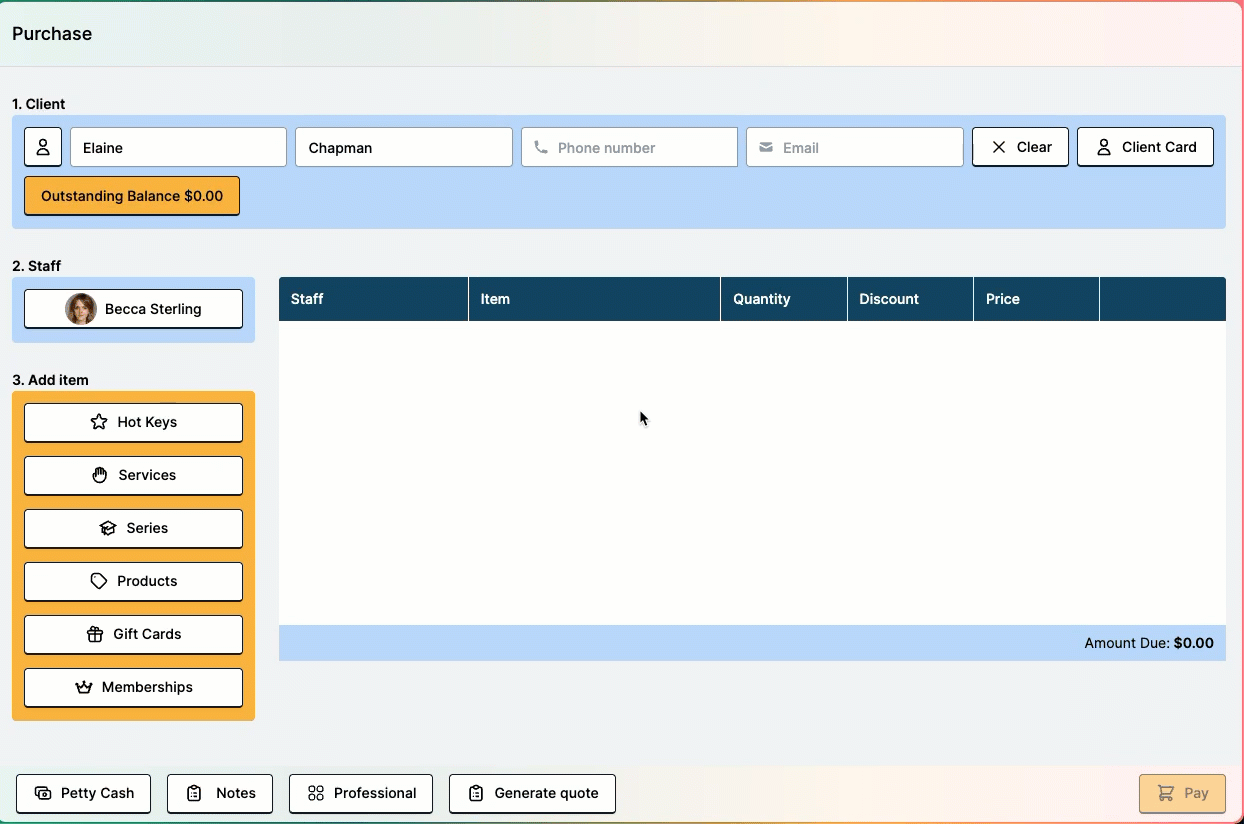
Task: Click the client profile icon button
Action: [x=43, y=147]
